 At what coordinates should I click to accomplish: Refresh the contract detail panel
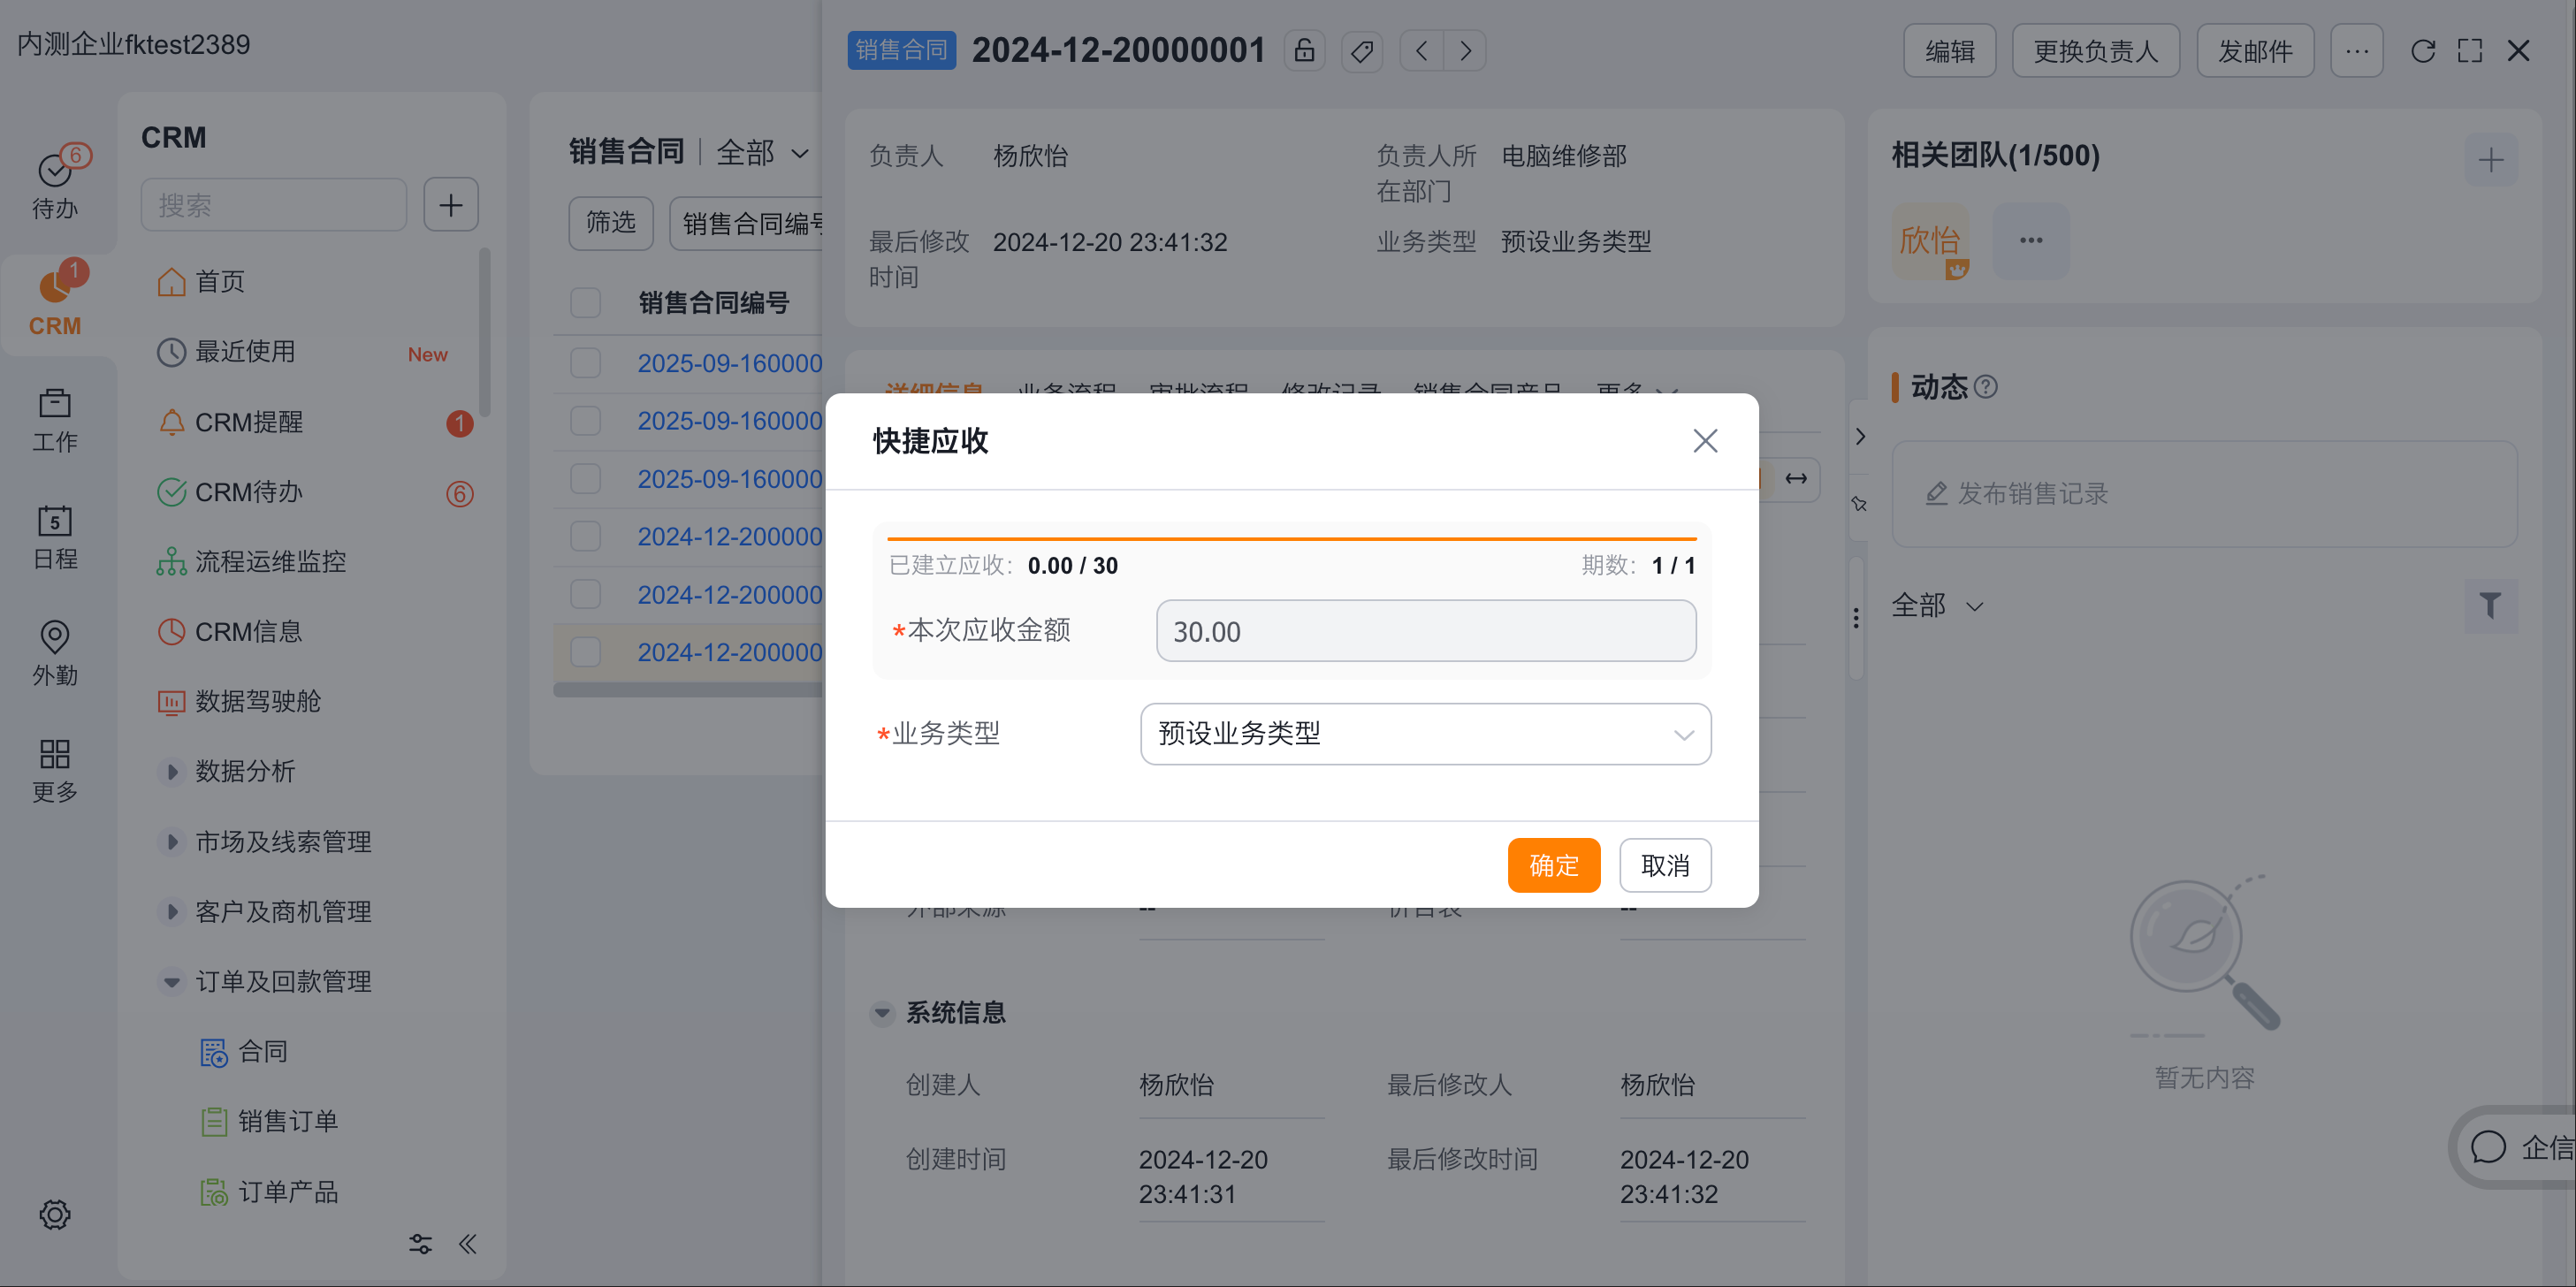coord(2422,50)
